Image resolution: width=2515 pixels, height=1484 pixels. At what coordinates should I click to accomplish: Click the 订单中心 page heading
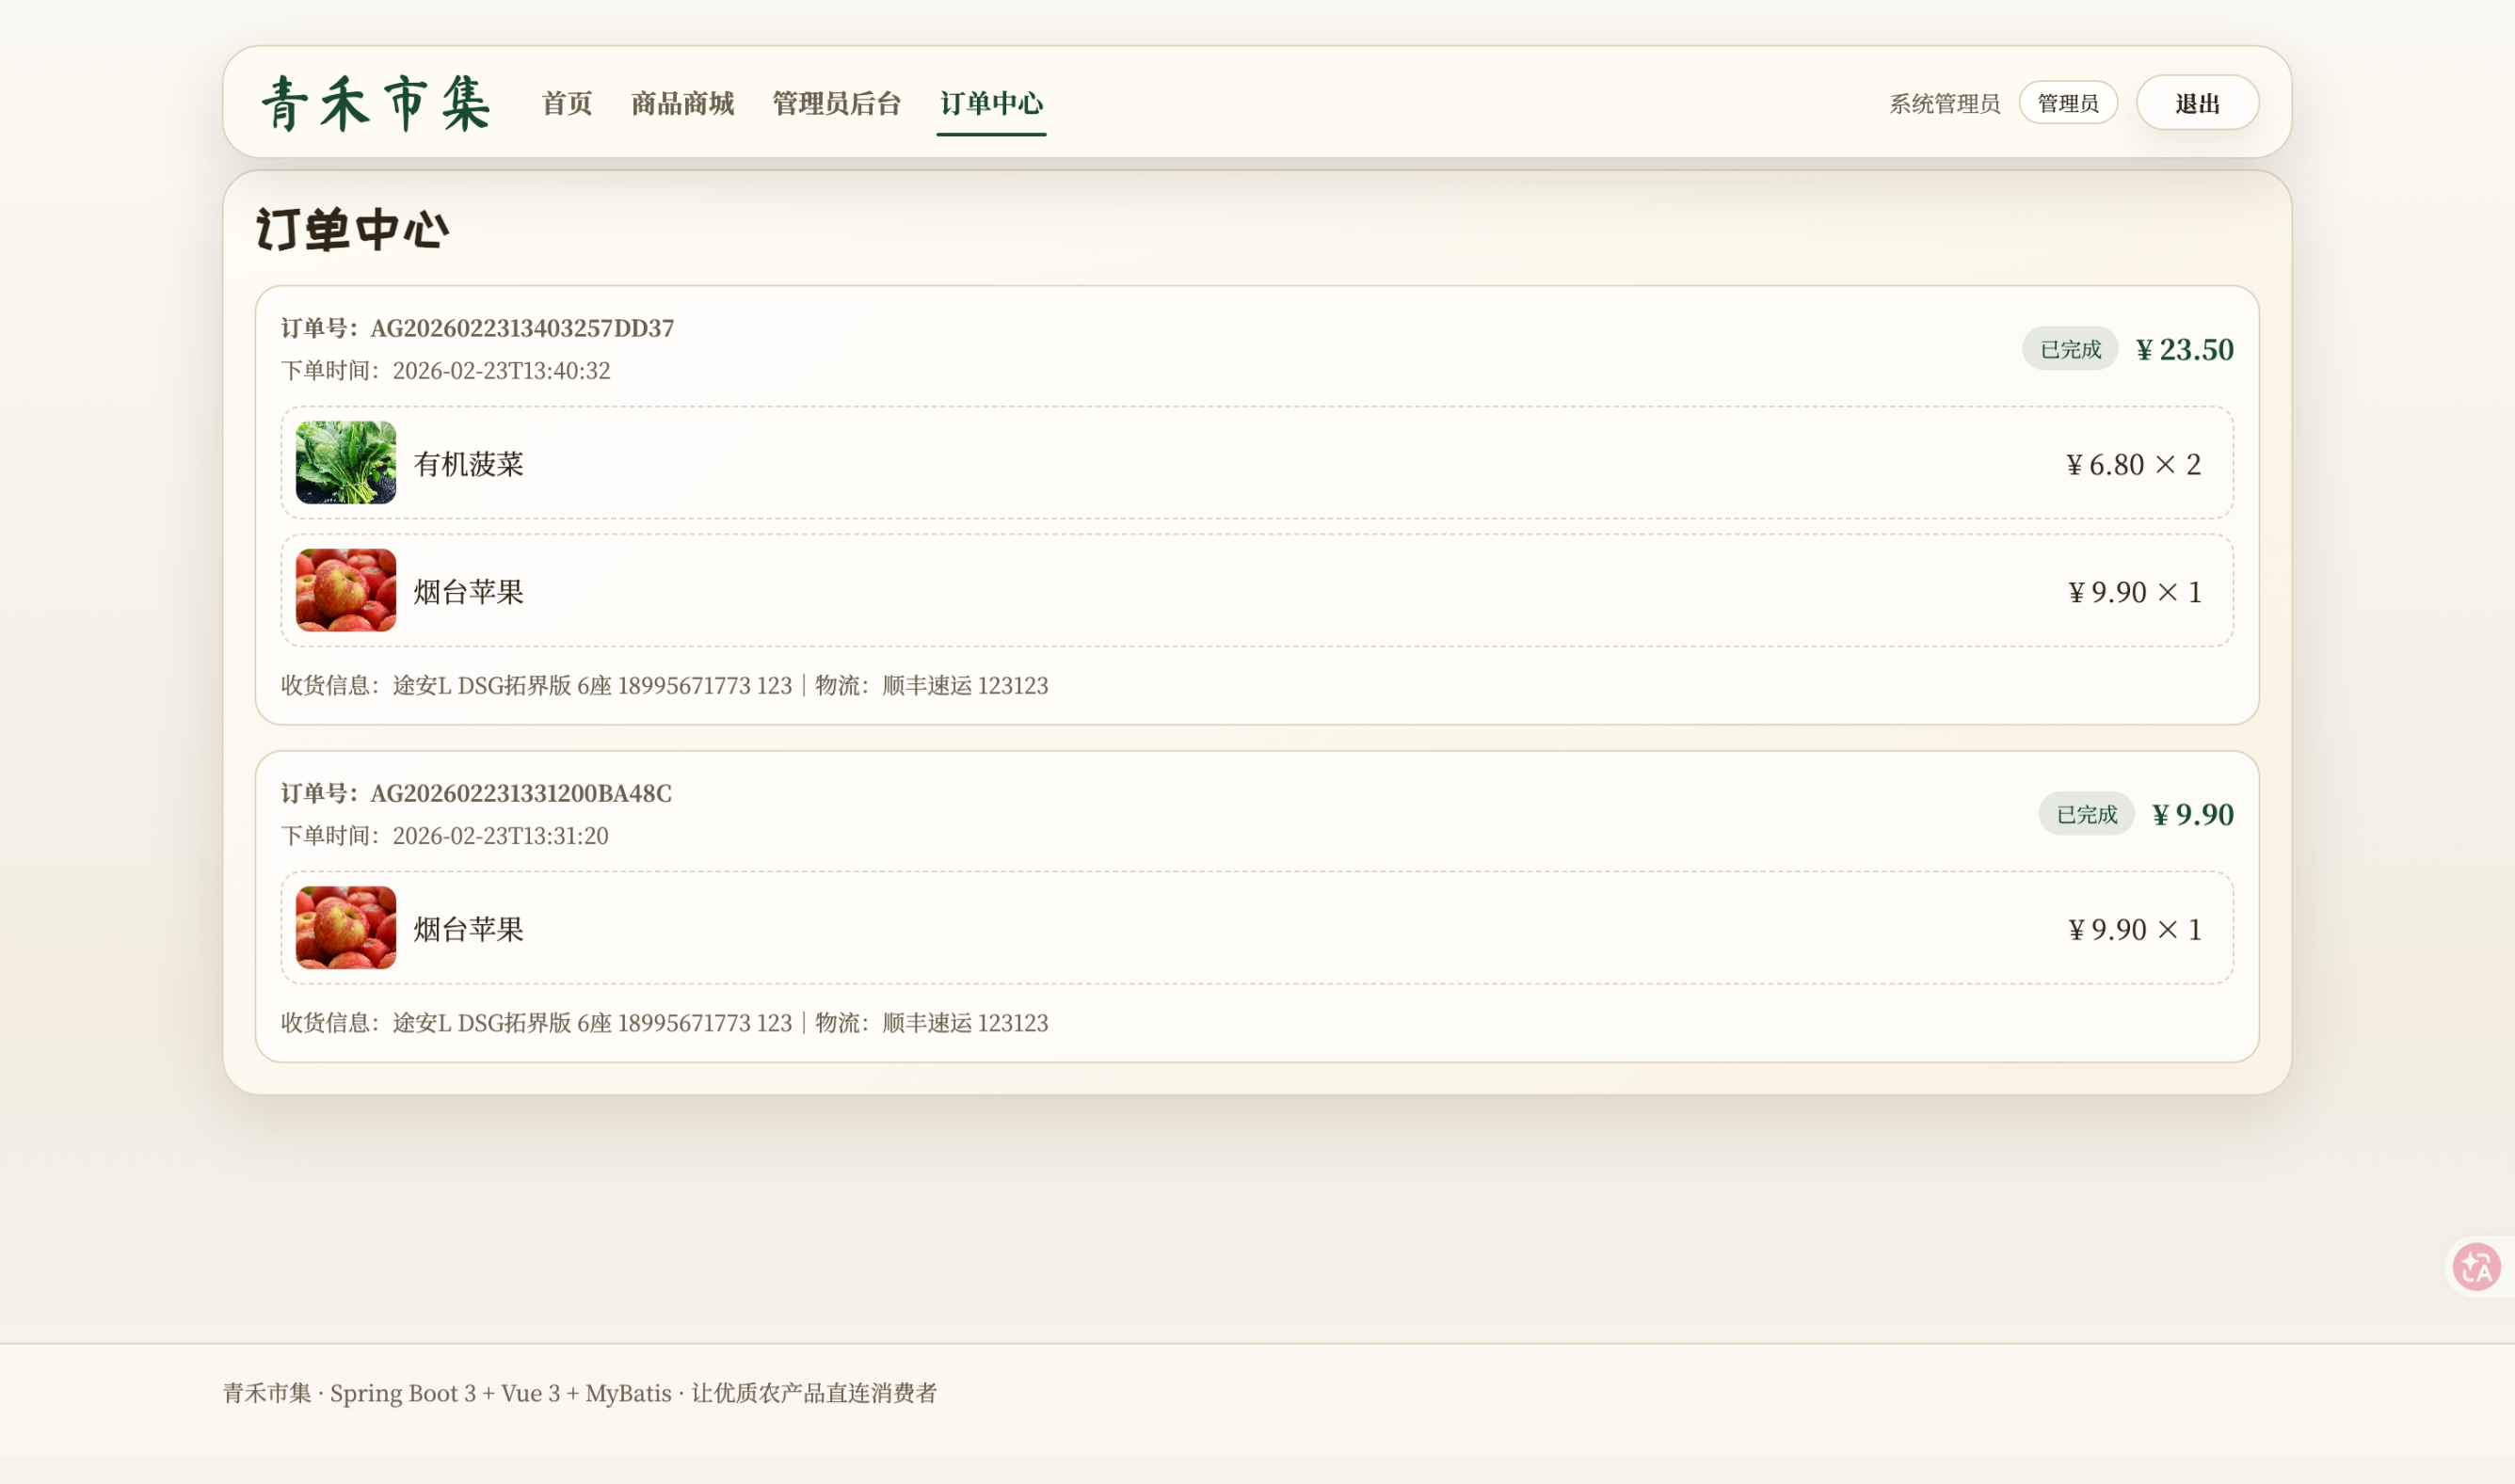[x=352, y=229]
